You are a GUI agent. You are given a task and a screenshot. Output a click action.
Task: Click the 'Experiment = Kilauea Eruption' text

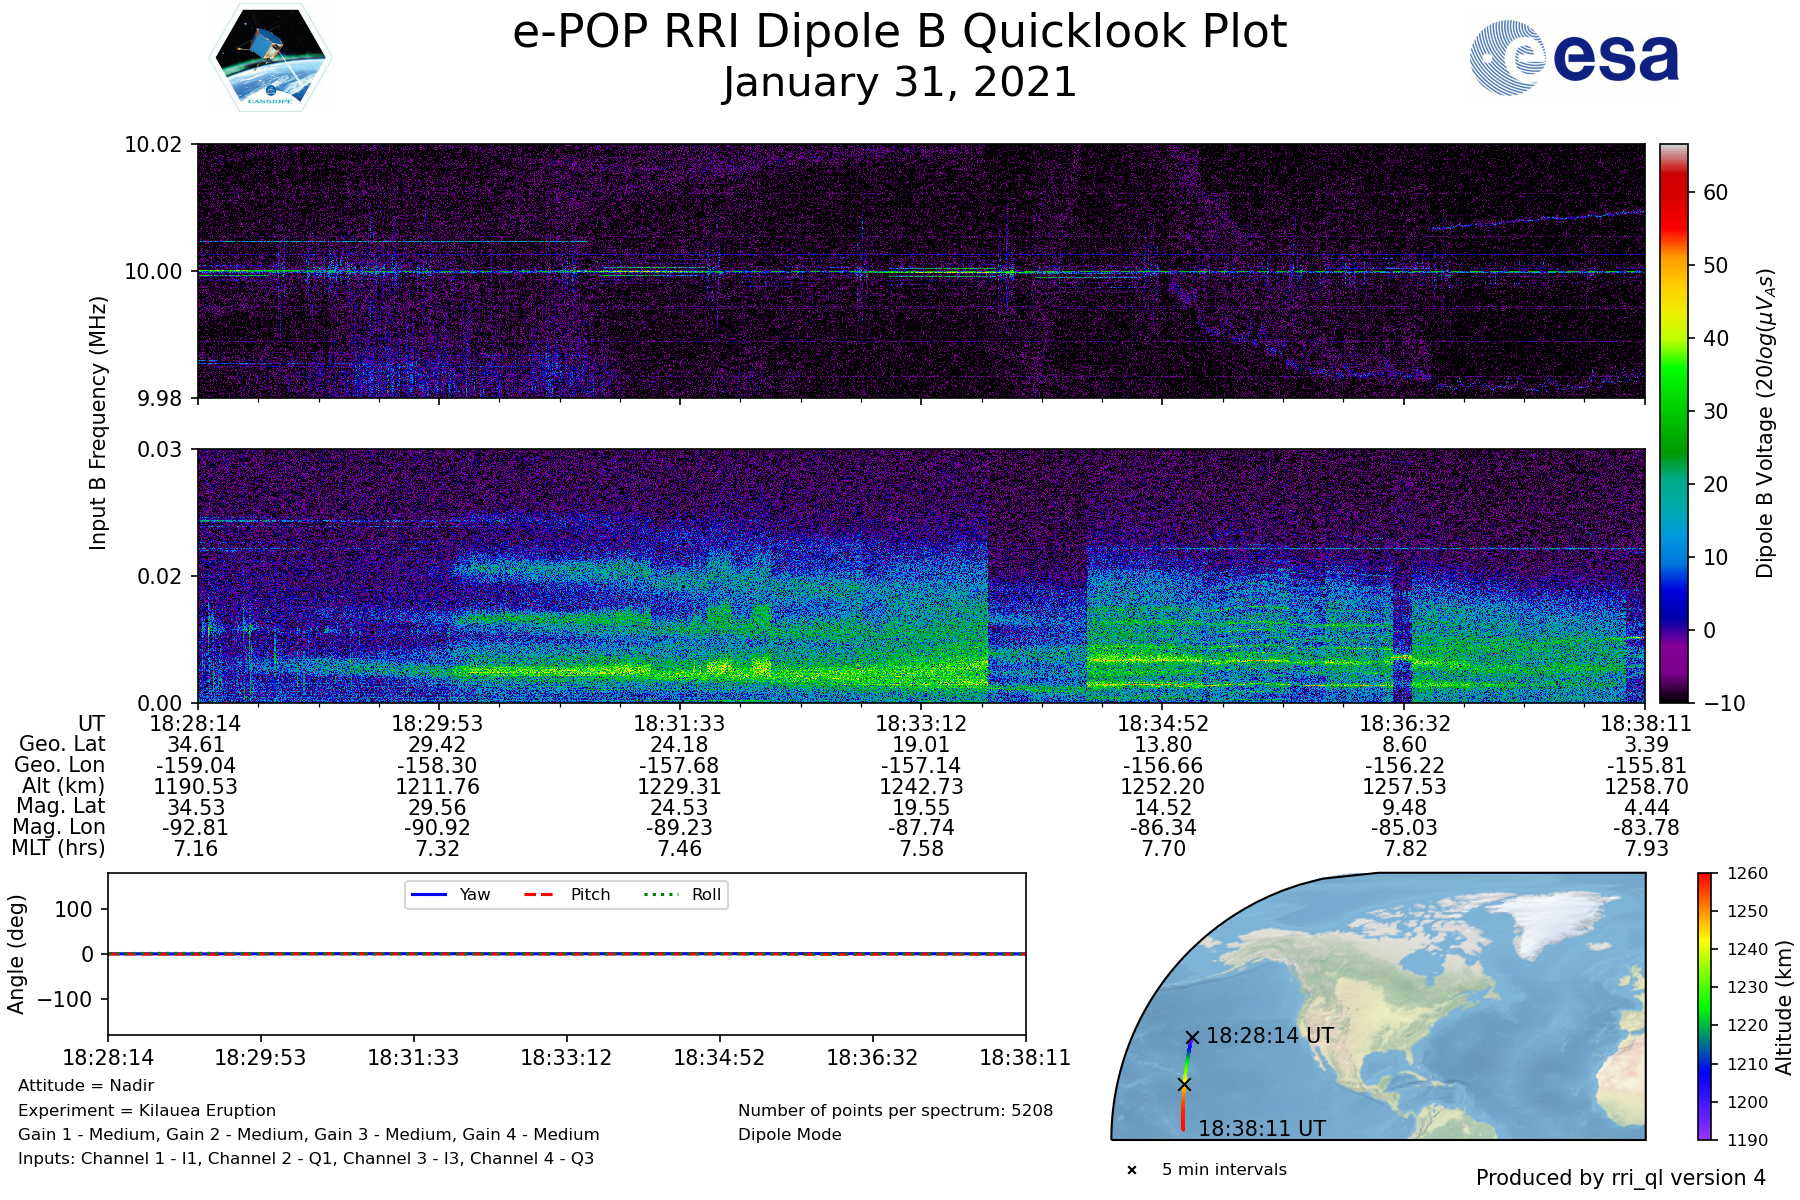[x=147, y=1110]
